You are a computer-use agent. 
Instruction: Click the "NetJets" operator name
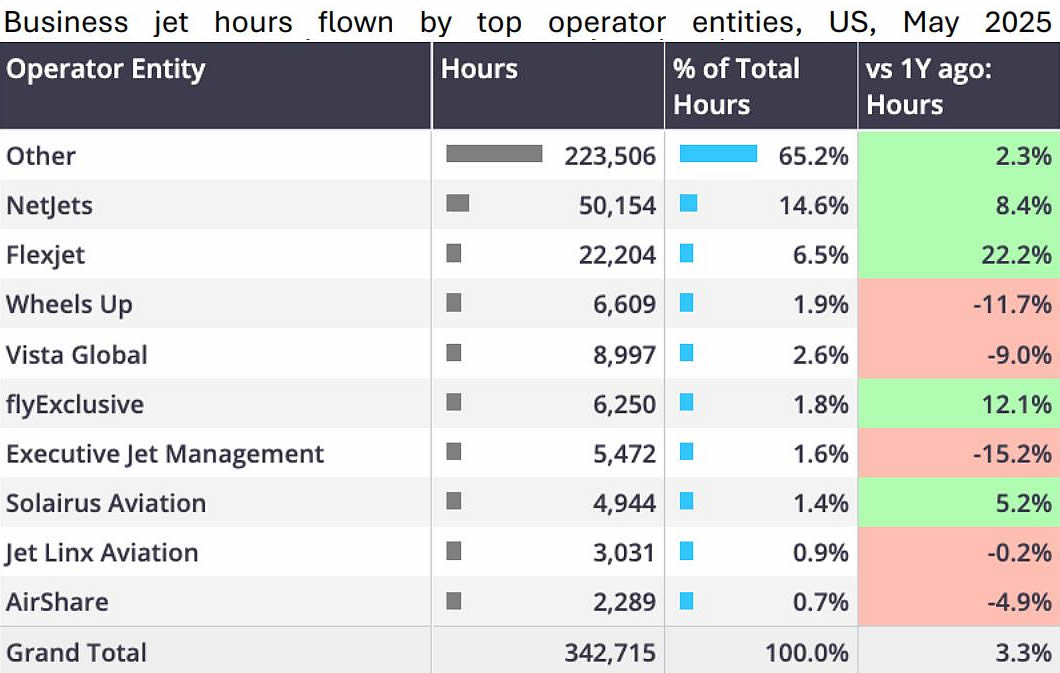click(49, 205)
